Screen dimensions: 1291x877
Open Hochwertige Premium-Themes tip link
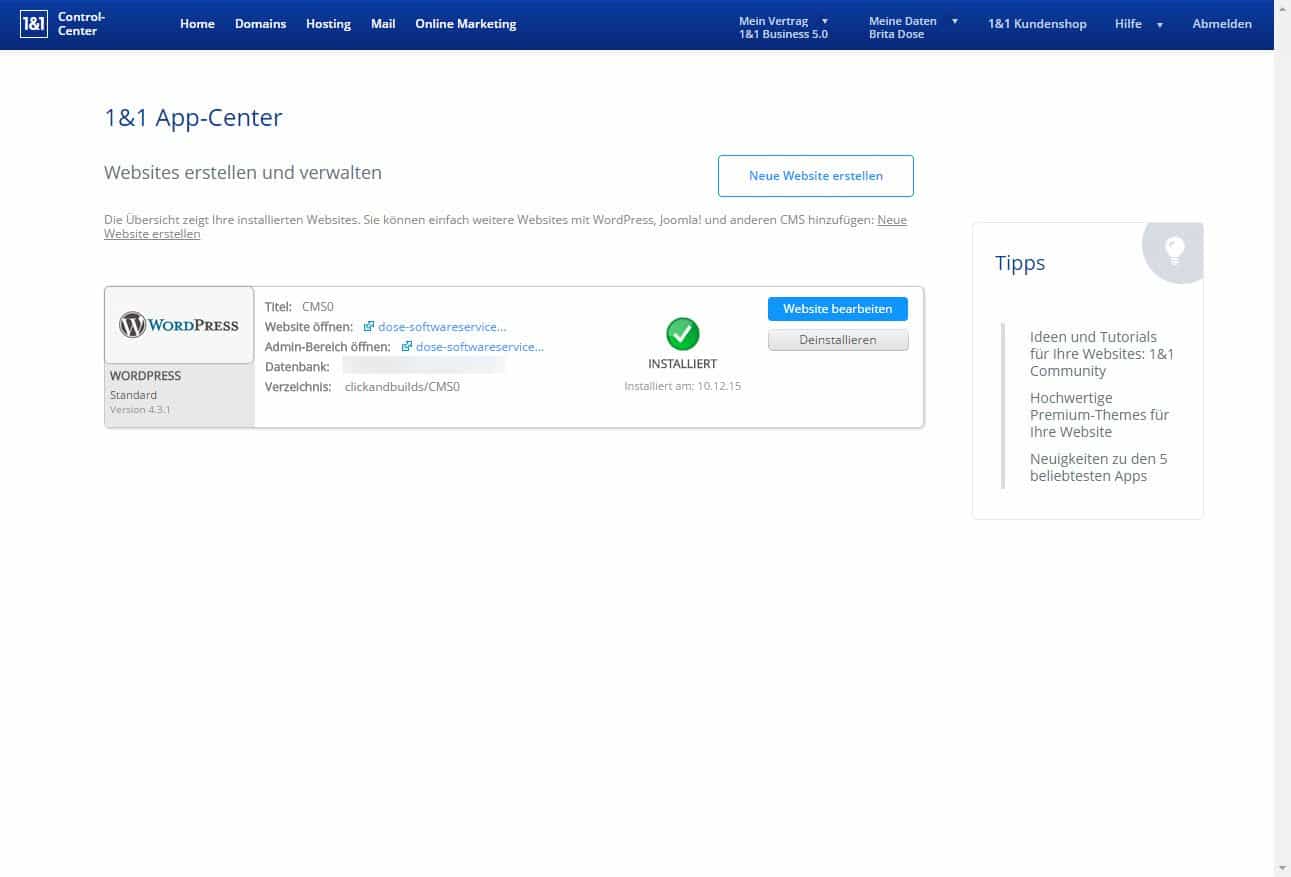[1098, 415]
